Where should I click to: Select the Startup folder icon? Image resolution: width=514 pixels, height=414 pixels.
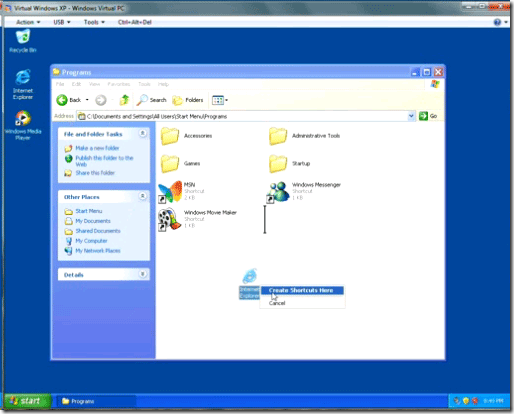click(278, 164)
